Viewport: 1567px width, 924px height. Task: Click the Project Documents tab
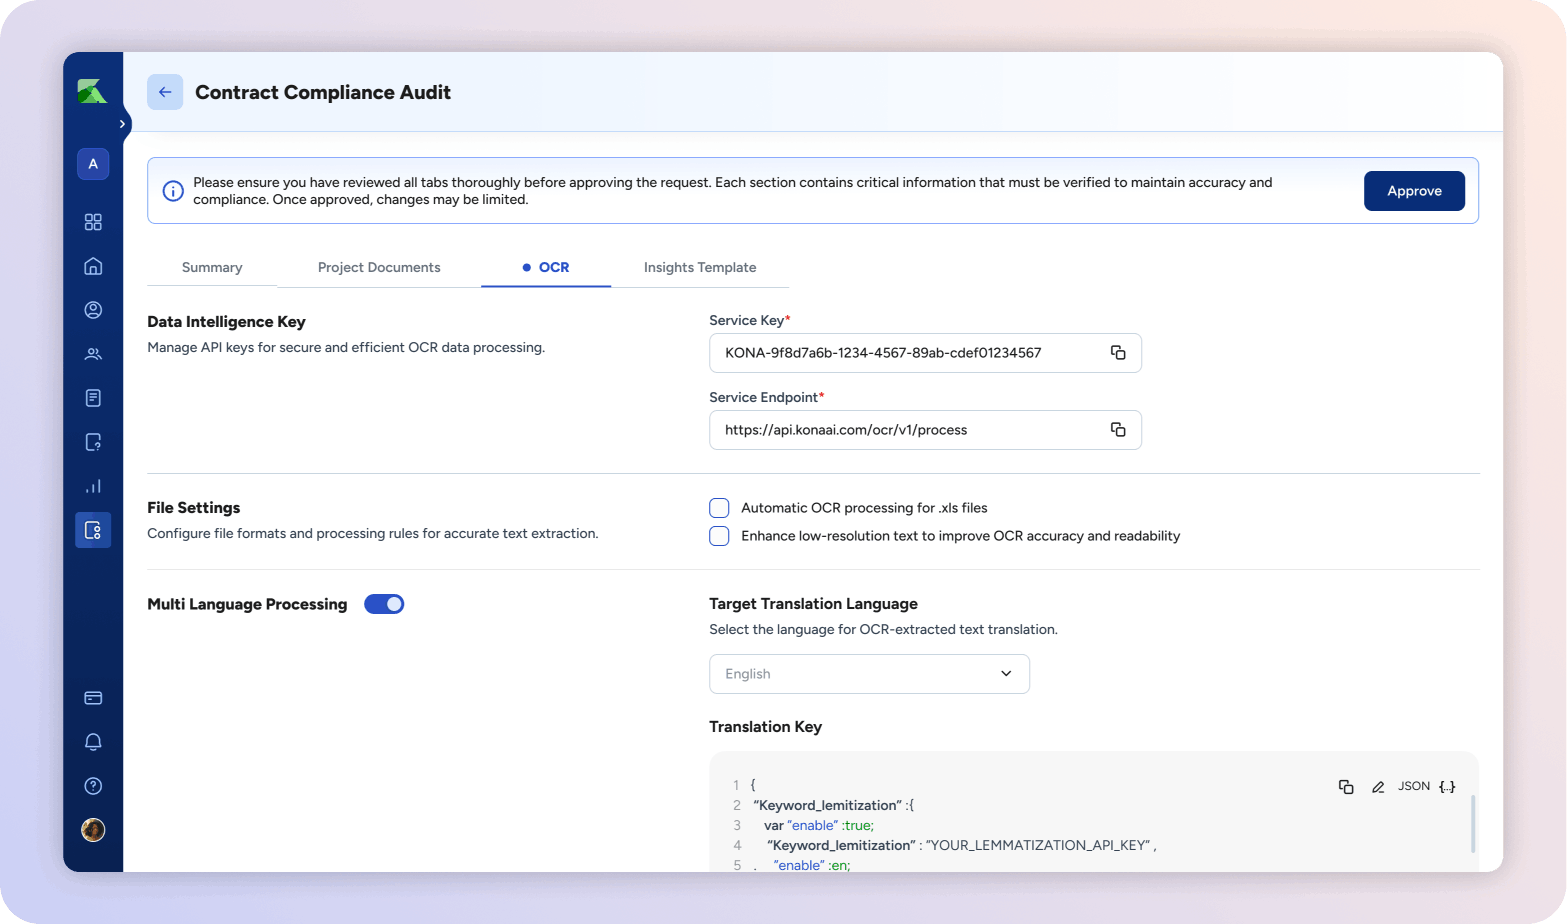pyautogui.click(x=379, y=268)
